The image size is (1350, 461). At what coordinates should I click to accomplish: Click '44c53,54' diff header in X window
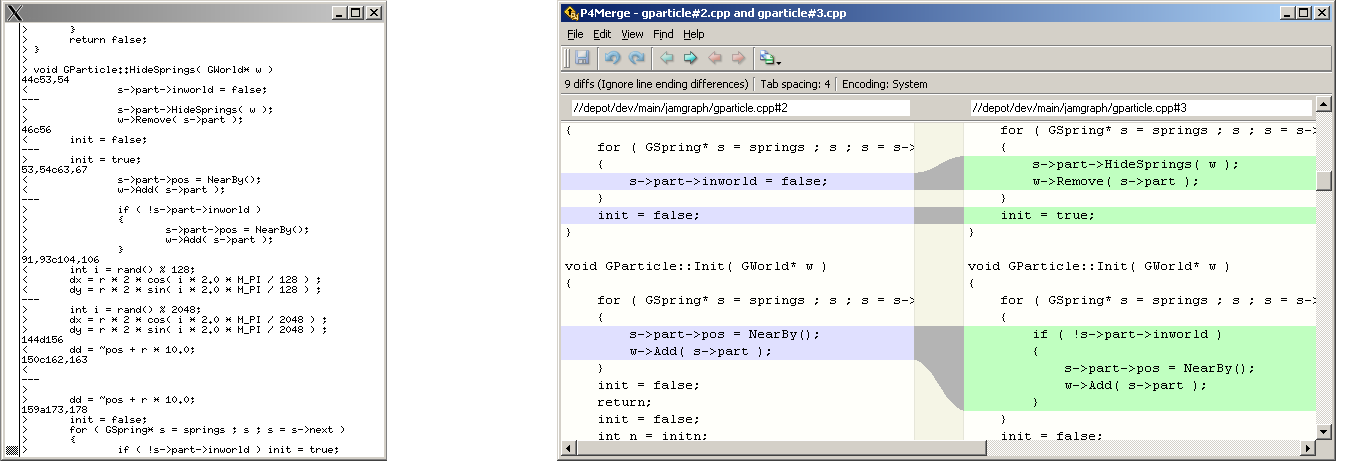(45, 79)
